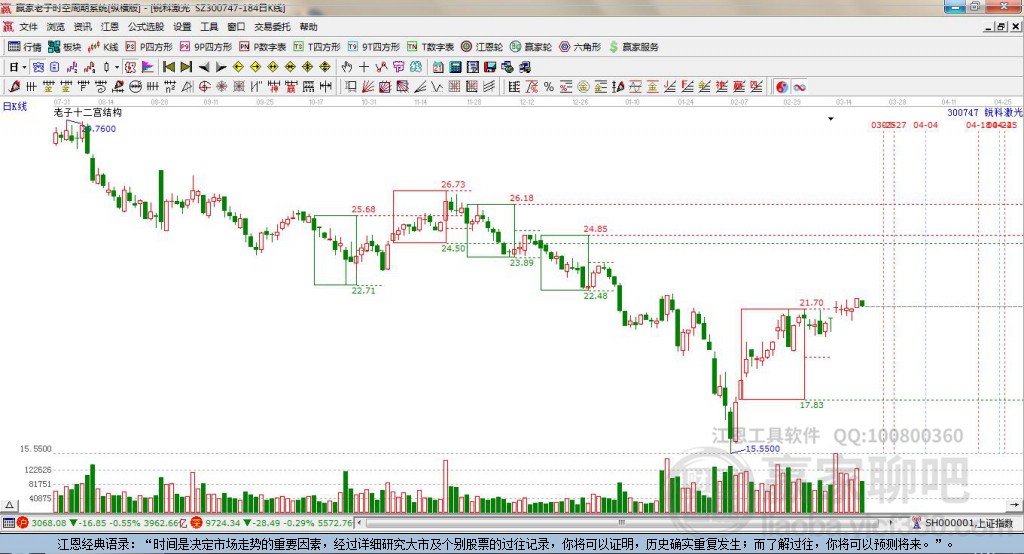Click the 老子十二宫结构 indicator label
The width and height of the screenshot is (1024, 554).
[87, 112]
